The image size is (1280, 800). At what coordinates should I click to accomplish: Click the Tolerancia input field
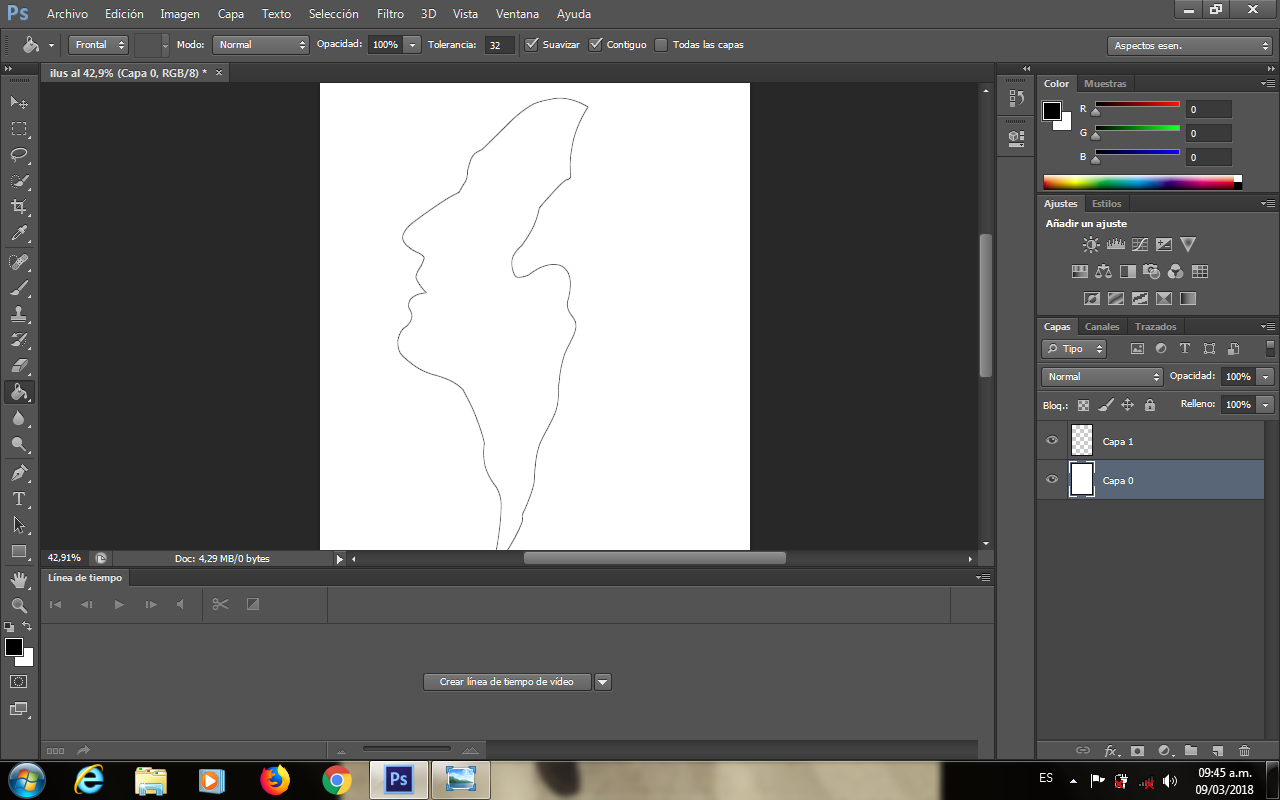[499, 45]
